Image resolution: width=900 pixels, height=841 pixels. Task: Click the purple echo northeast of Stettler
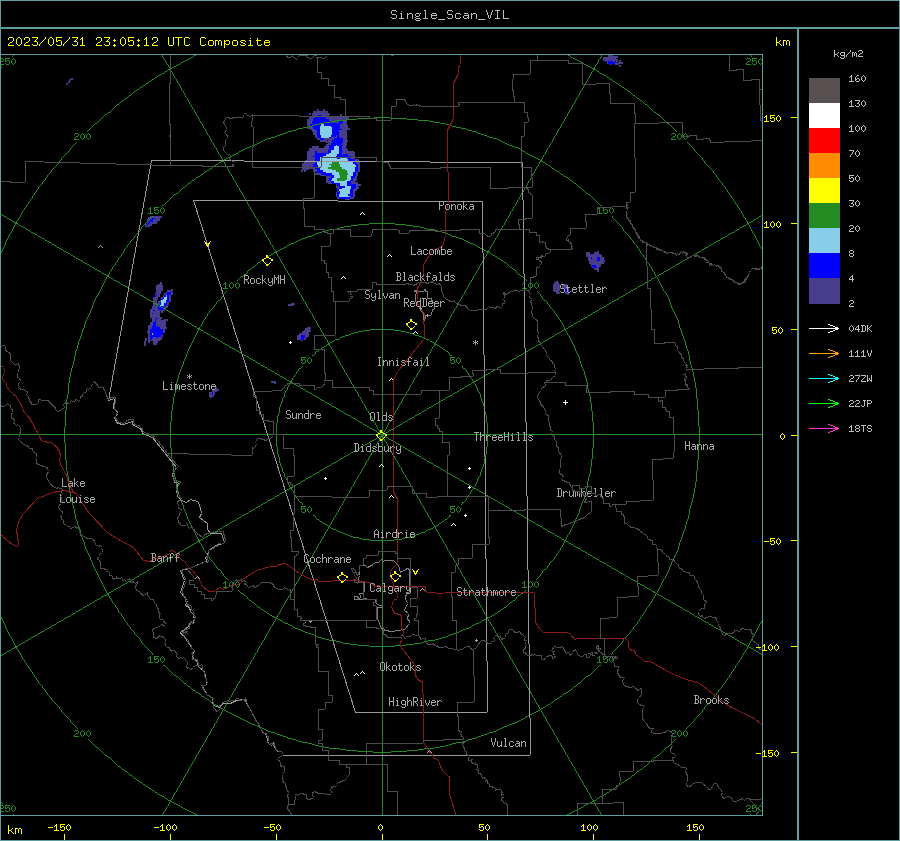(595, 260)
